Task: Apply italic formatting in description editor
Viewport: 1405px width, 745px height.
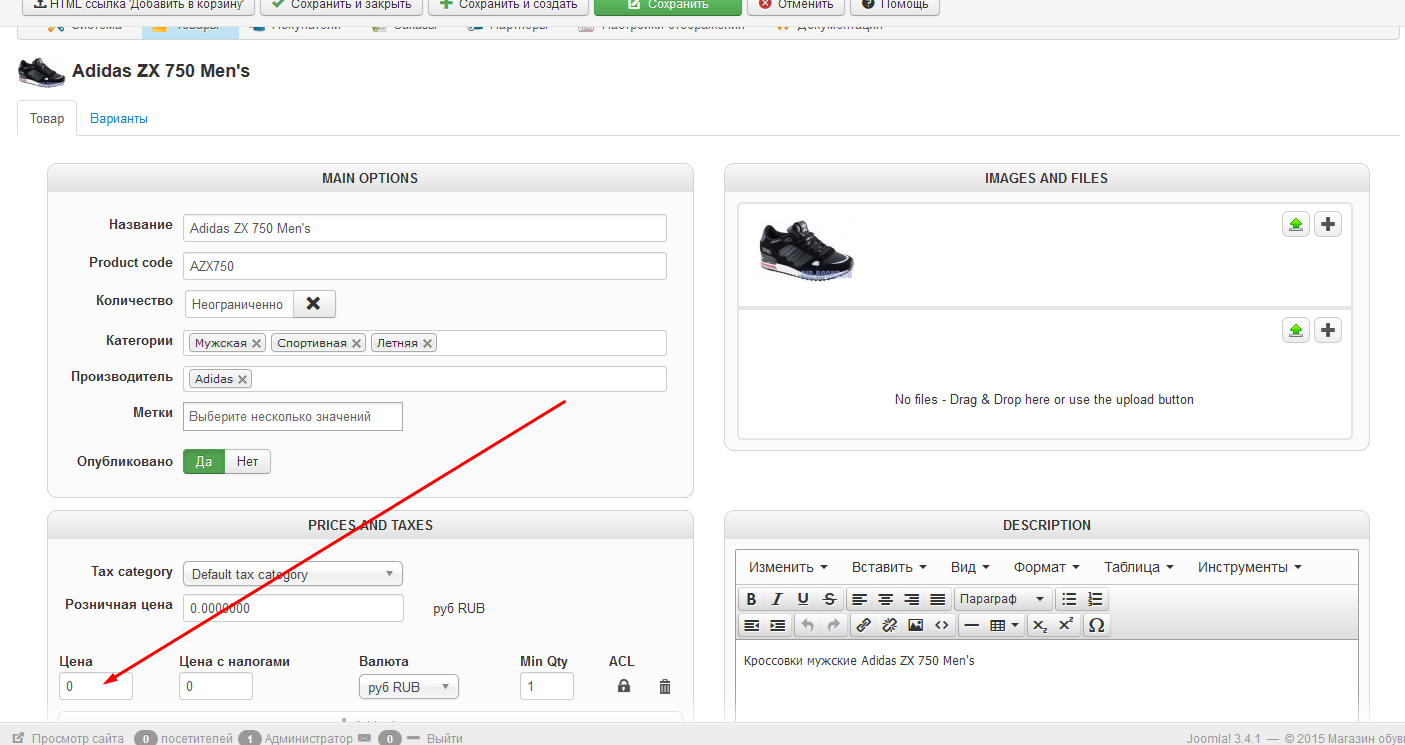Action: pyautogui.click(x=777, y=599)
